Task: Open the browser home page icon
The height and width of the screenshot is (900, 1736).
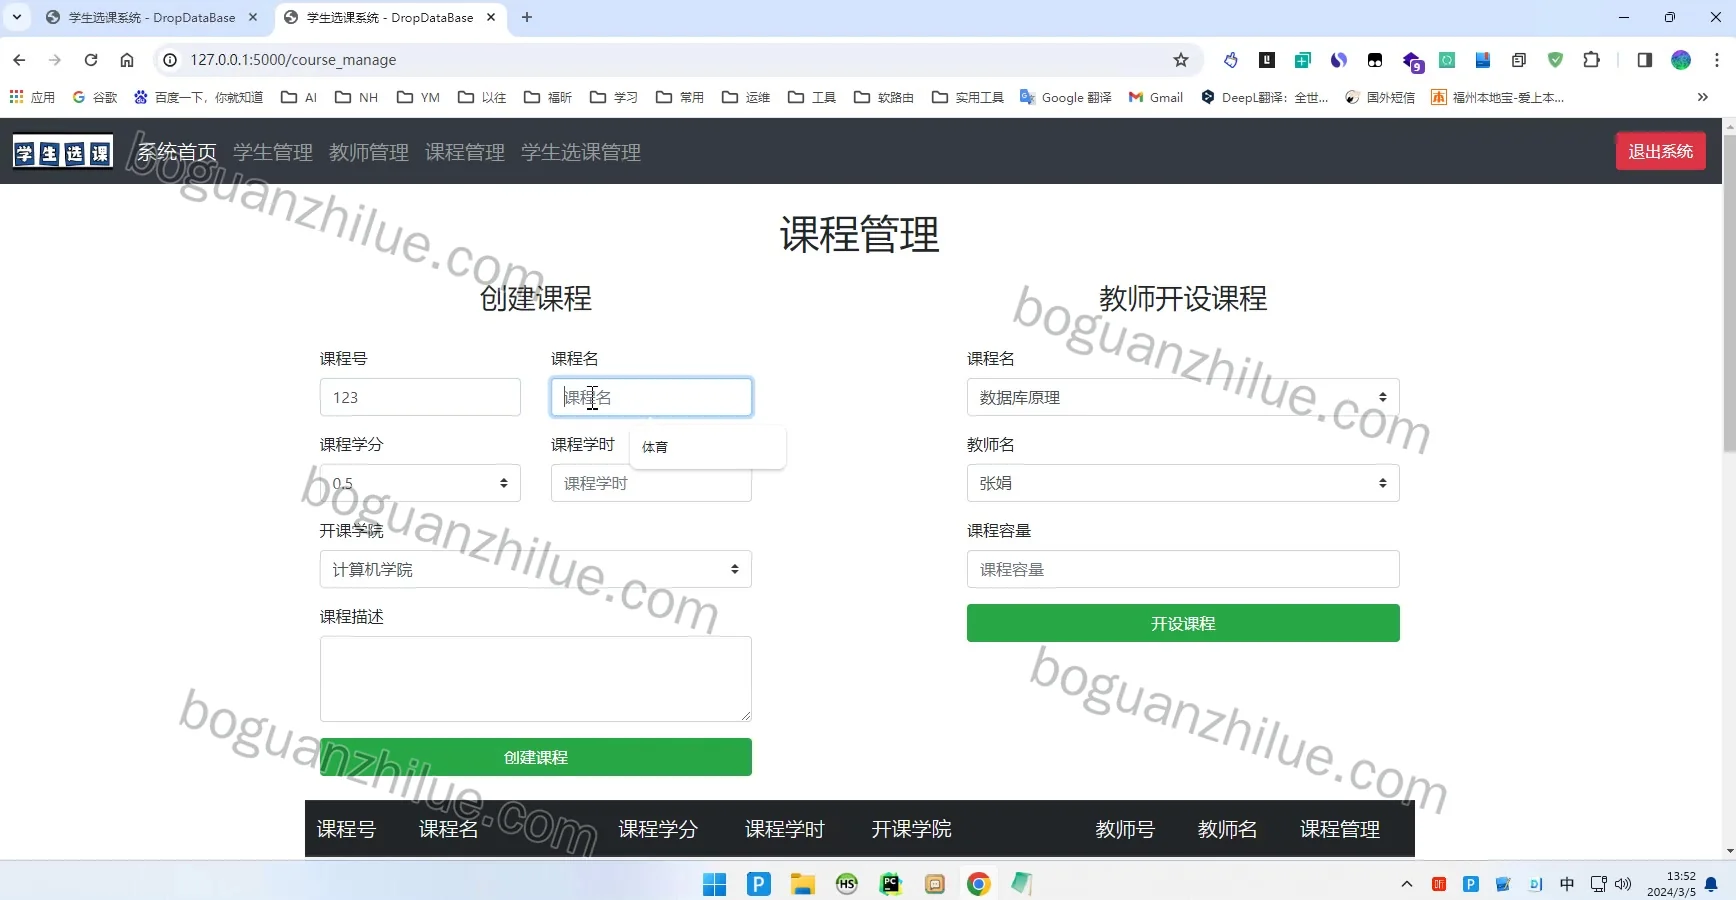Action: point(127,60)
